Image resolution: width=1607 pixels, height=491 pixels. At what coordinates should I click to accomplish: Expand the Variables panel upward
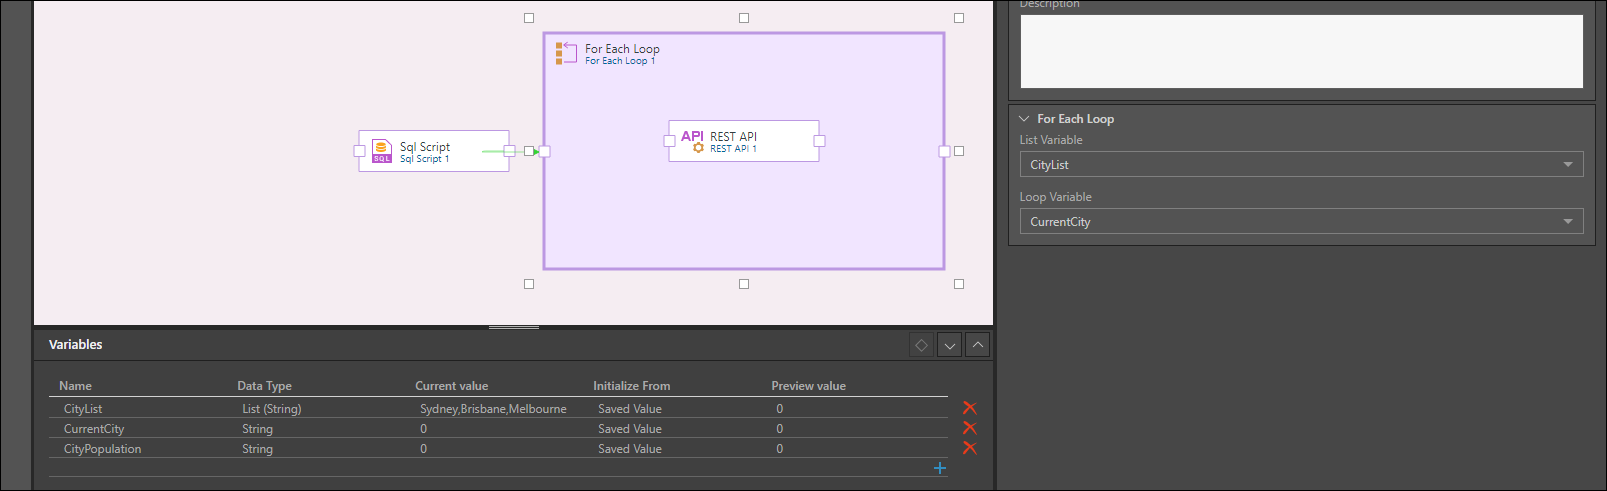click(978, 345)
